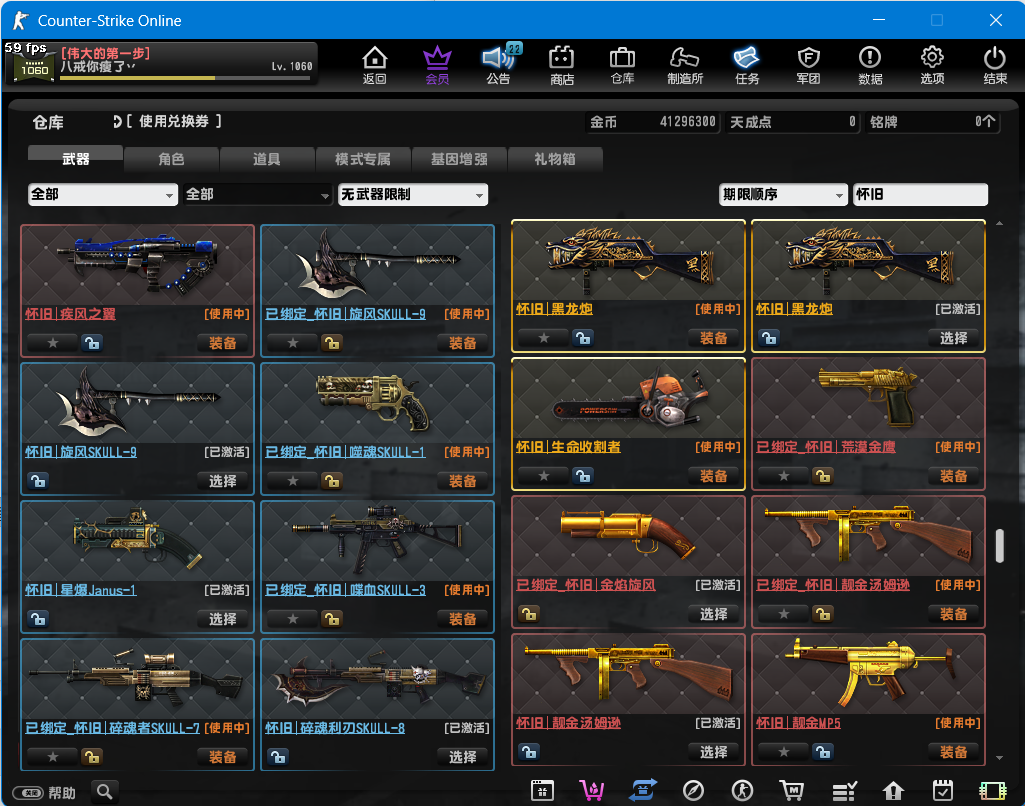Open the checklist icon in bottom bar
Image resolution: width=1025 pixels, height=806 pixels.
point(844,791)
